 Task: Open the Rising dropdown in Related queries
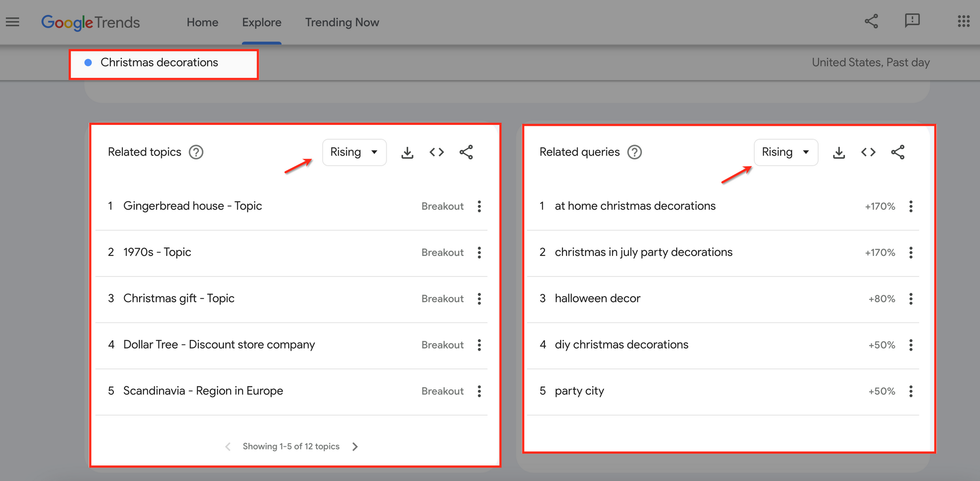click(786, 153)
